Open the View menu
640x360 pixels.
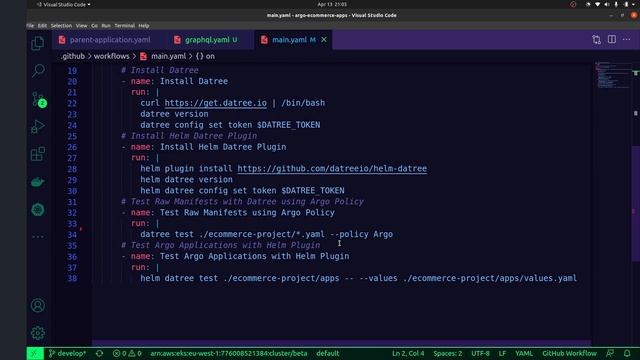click(82, 26)
